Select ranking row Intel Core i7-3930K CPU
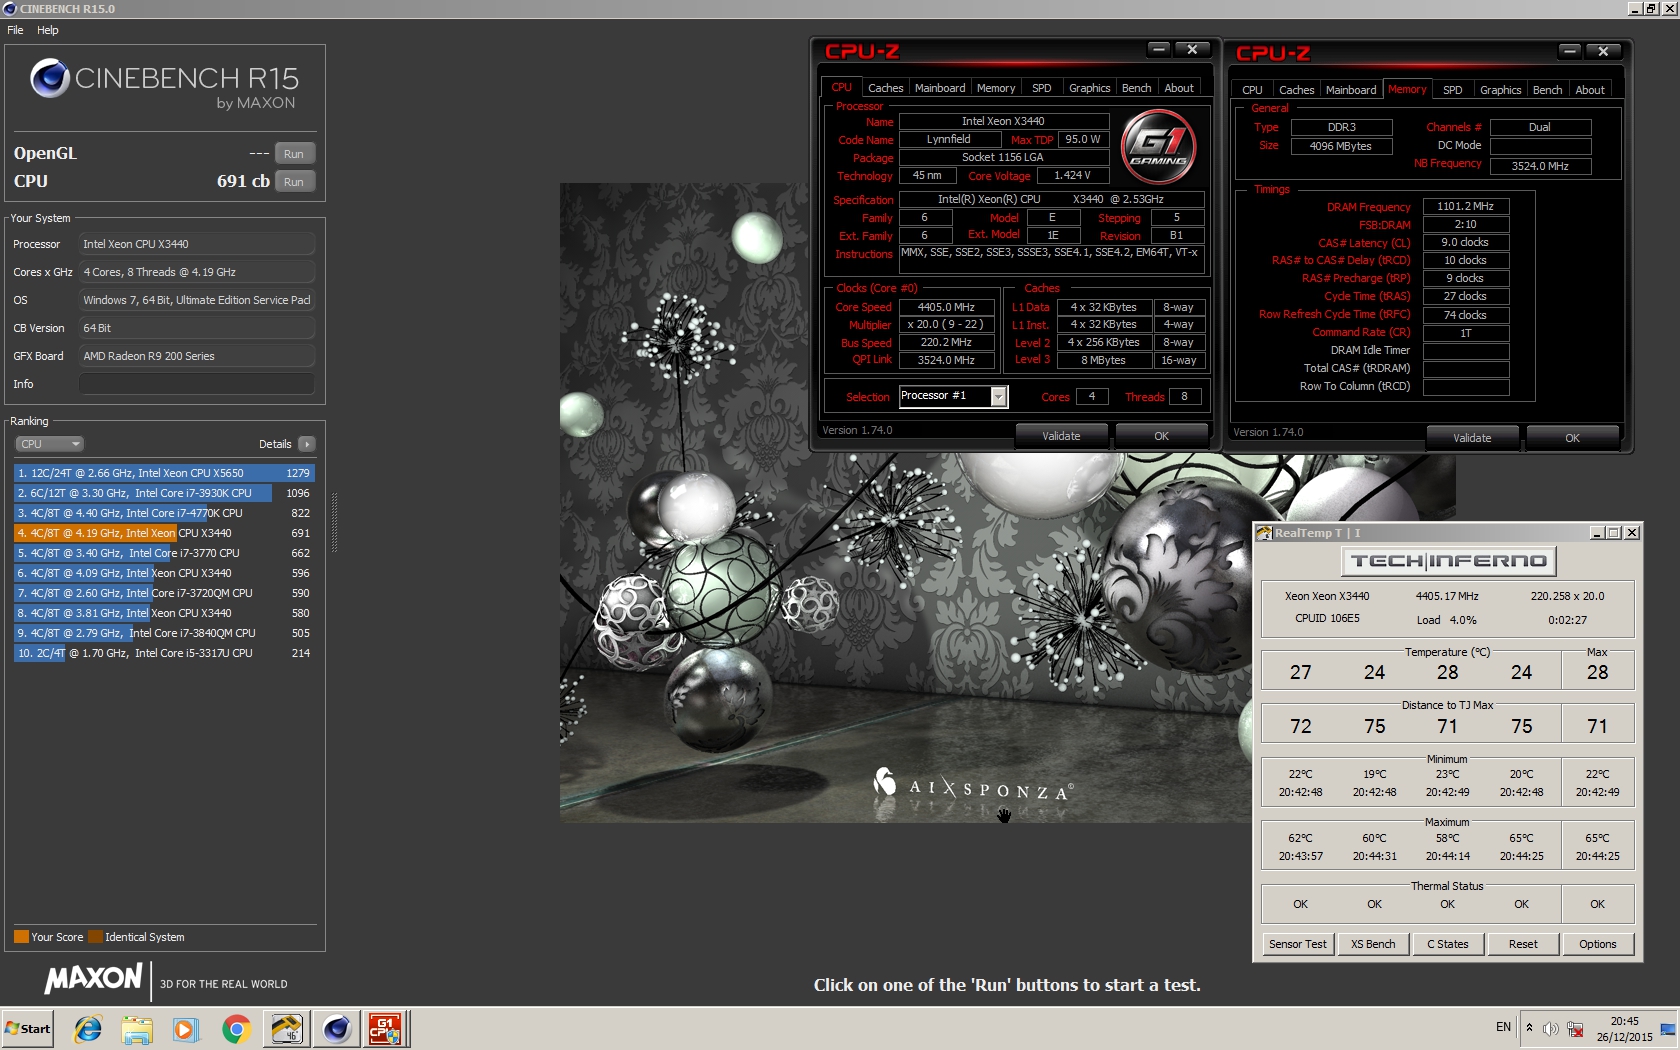1680x1050 pixels. click(164, 493)
